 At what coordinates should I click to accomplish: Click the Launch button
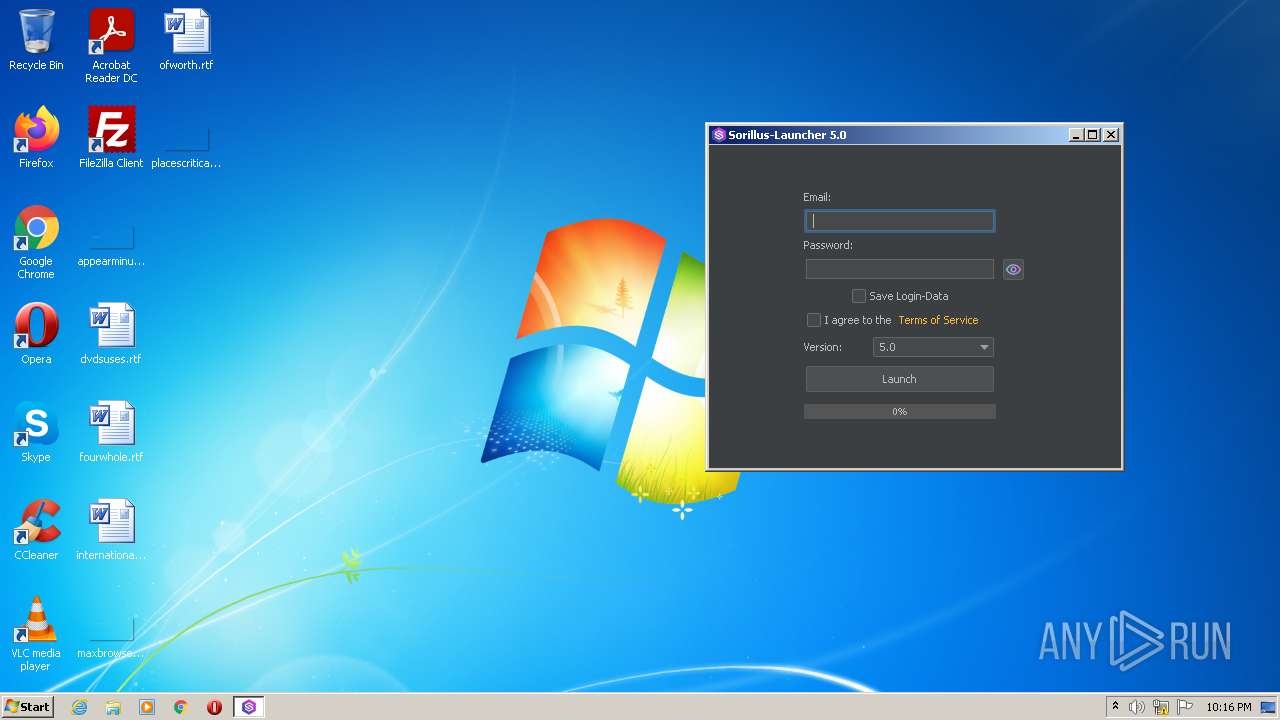tap(899, 379)
